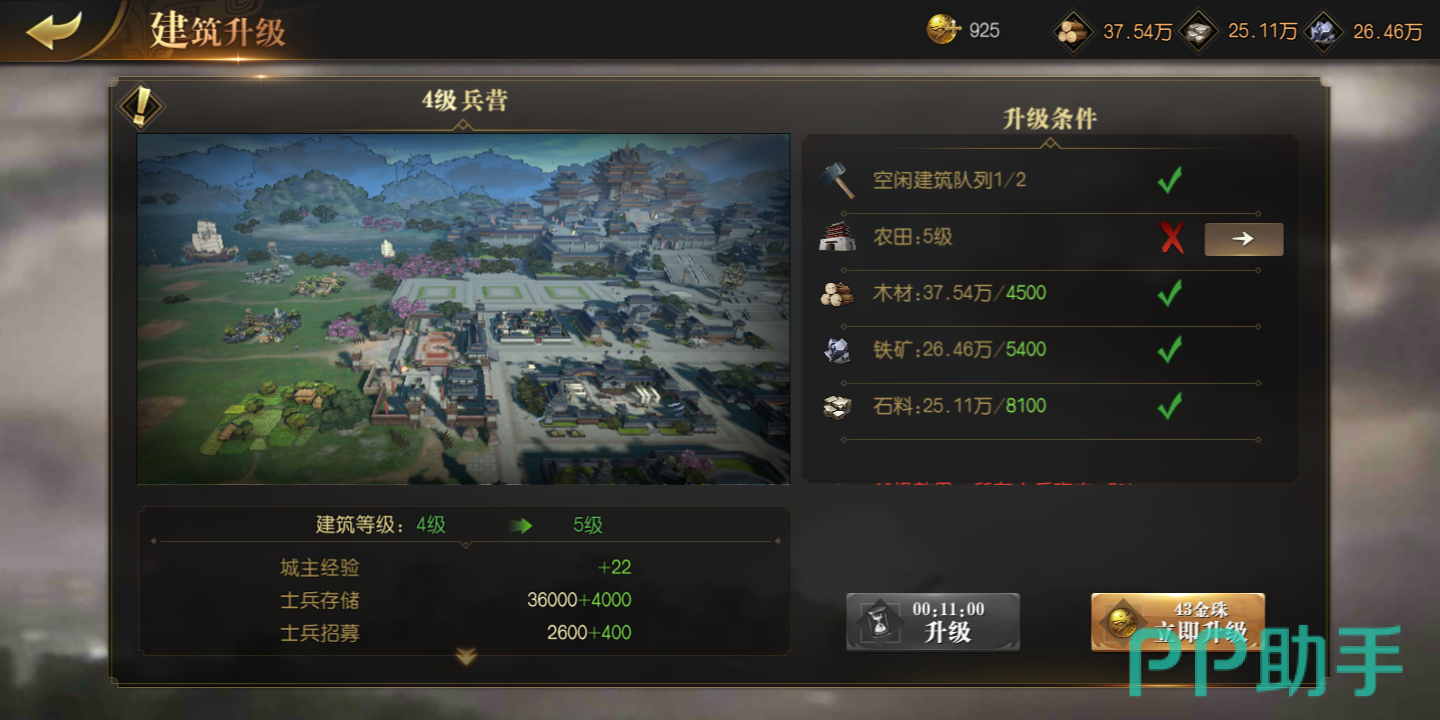Select the 升级条件 header
This screenshot has width=1440, height=720.
(x=1050, y=118)
